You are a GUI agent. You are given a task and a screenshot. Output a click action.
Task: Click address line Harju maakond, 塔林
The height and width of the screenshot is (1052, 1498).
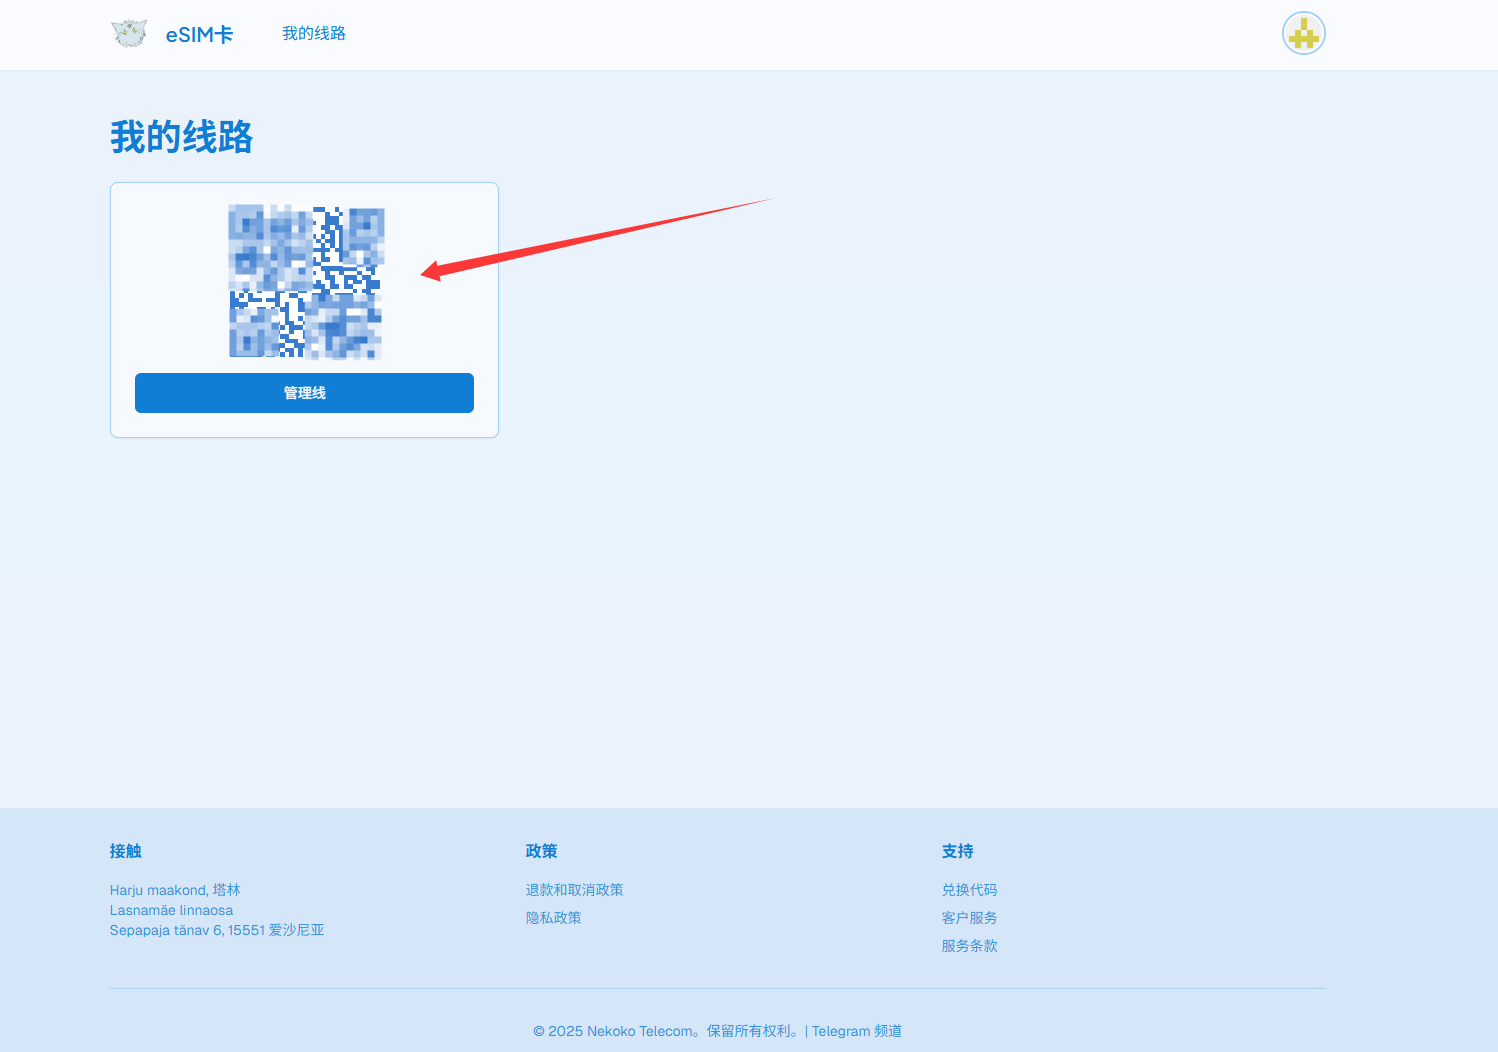point(175,890)
